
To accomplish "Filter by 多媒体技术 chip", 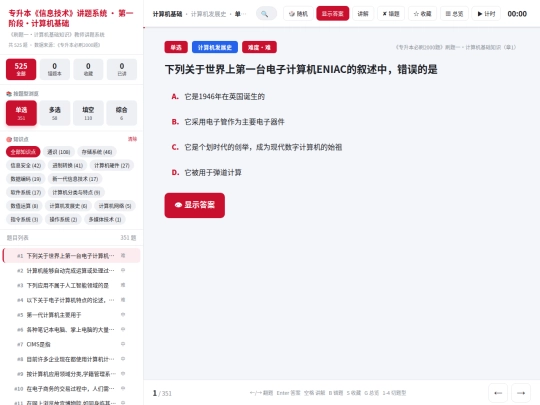I will click(105, 219).
